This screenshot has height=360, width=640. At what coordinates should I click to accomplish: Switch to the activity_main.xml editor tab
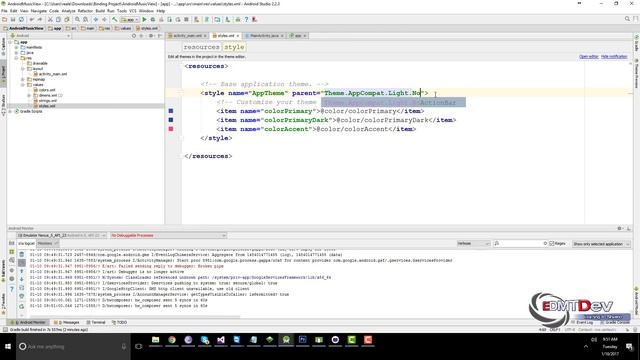pyautogui.click(x=187, y=36)
